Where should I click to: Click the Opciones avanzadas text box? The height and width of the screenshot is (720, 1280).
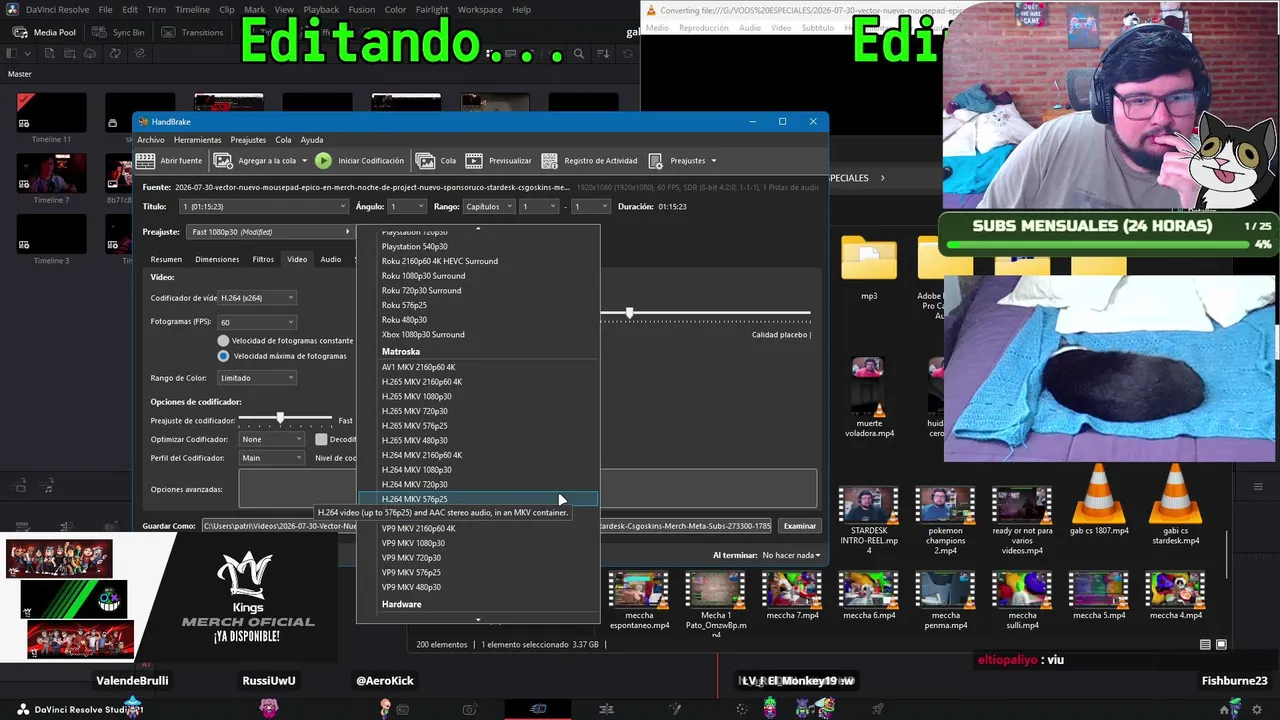tap(528, 489)
